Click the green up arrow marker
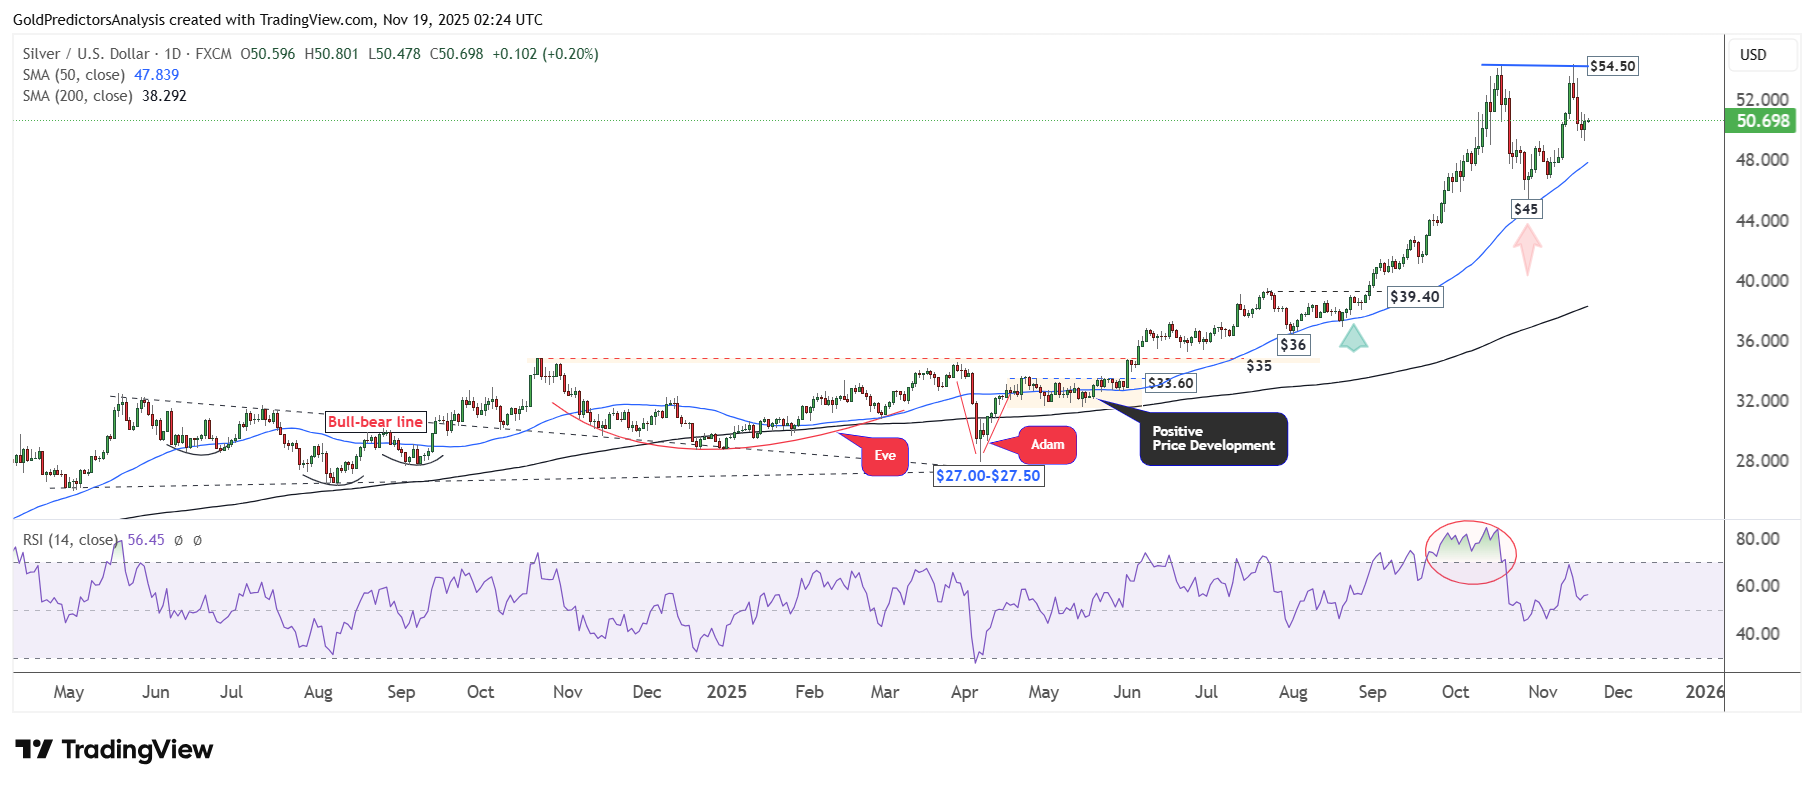This screenshot has width=1814, height=787. tap(1353, 338)
